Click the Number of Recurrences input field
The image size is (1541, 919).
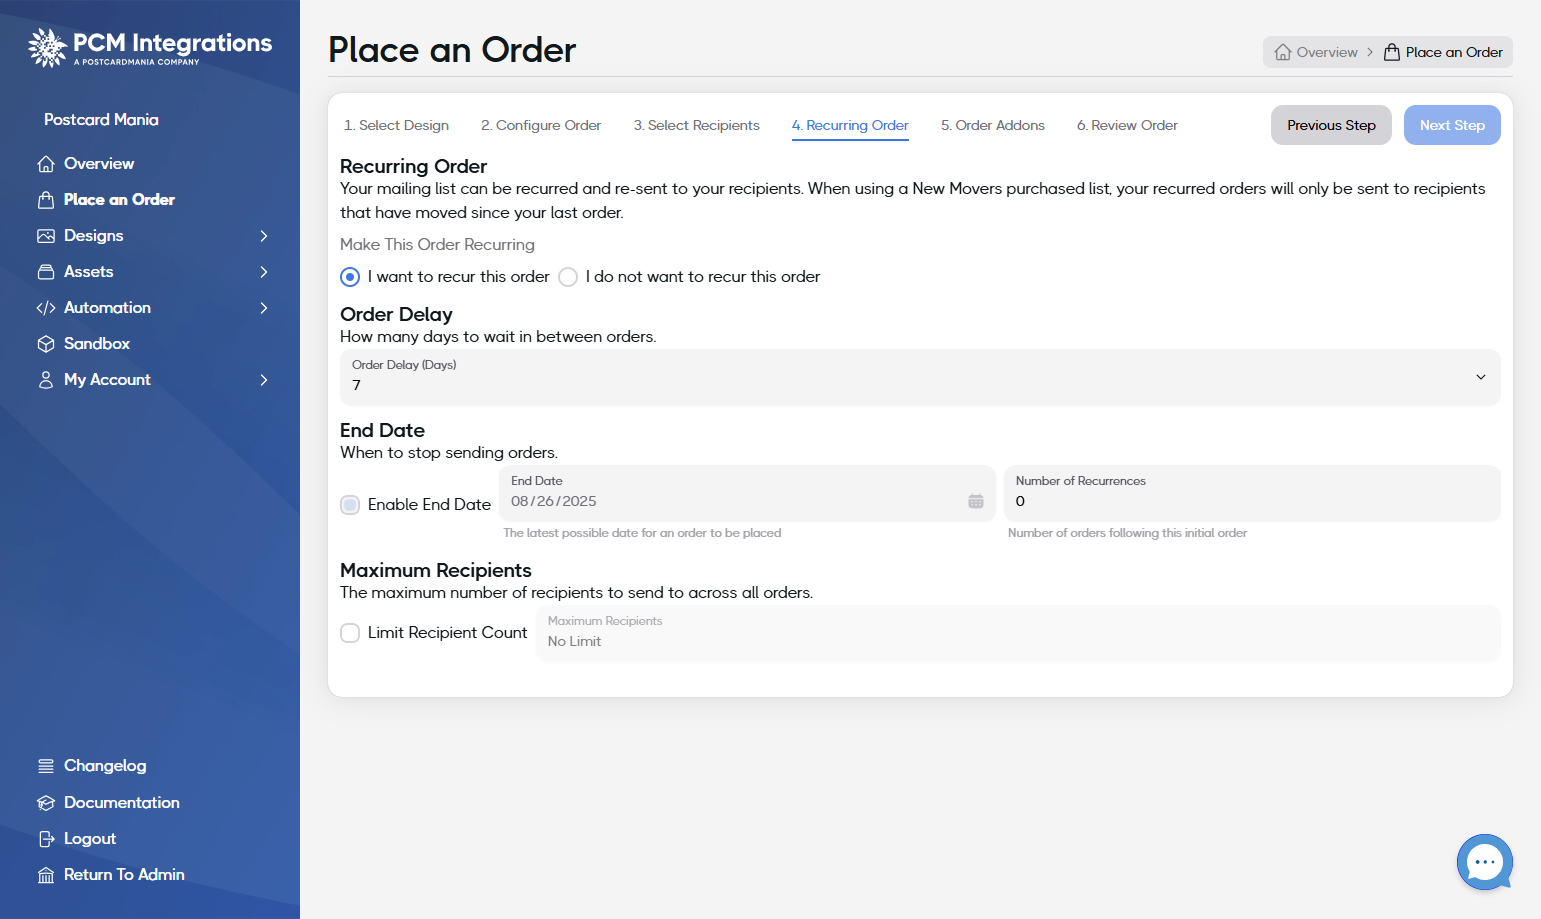(x=1252, y=493)
